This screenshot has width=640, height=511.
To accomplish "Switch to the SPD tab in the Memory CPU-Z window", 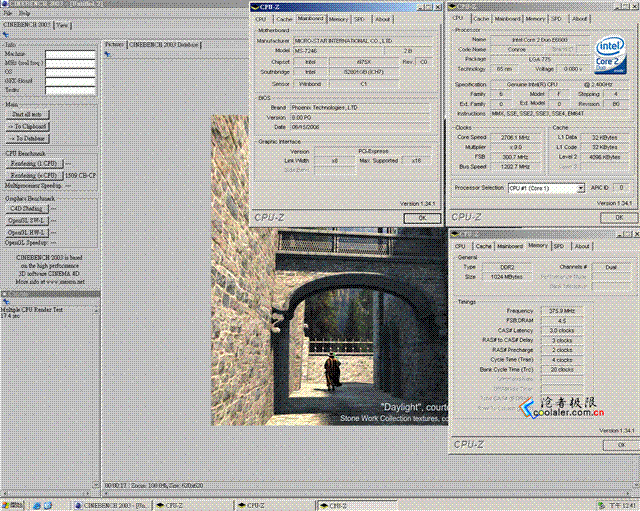I will coord(559,246).
